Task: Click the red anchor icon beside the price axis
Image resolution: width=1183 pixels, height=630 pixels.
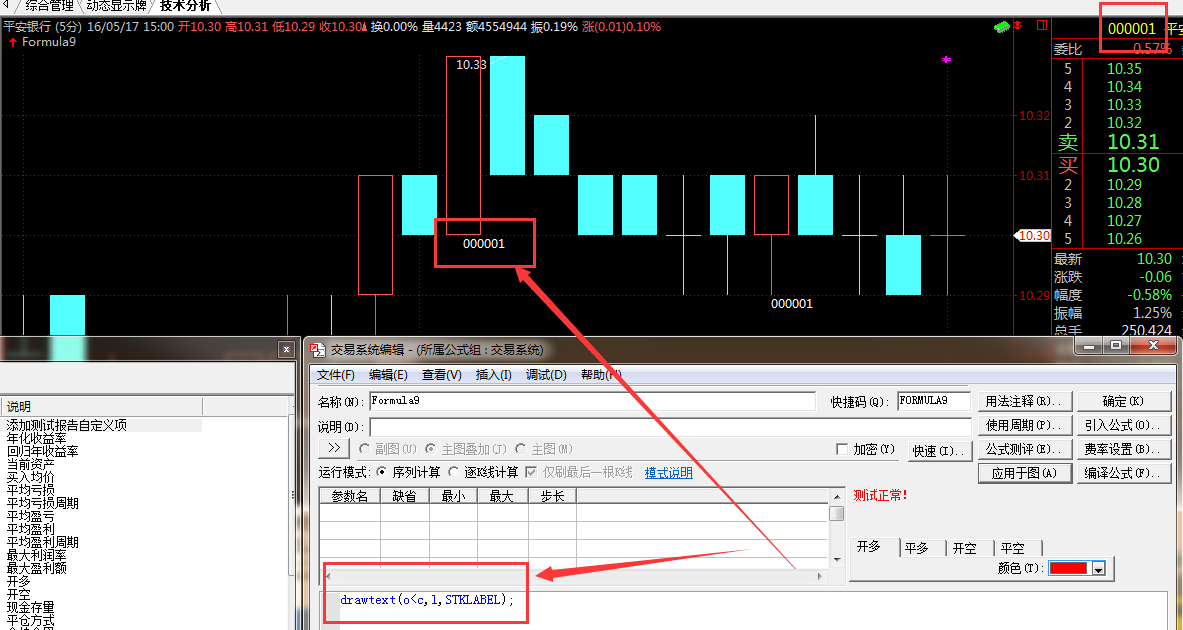Action: [1020, 27]
